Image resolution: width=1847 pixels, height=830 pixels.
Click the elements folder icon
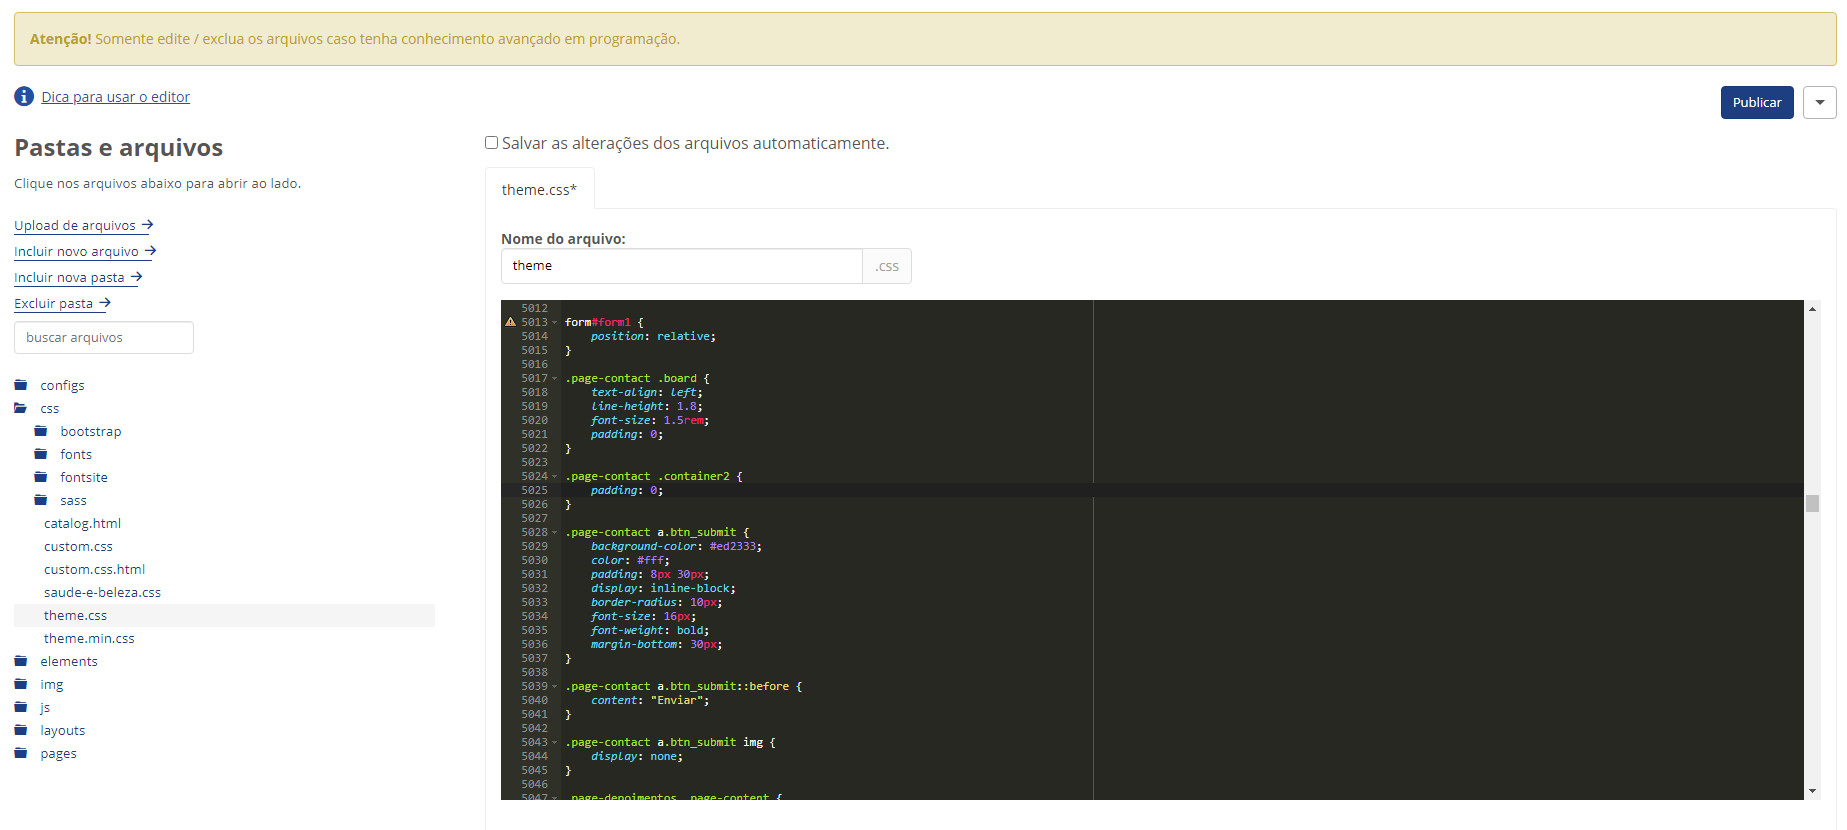point(21,661)
